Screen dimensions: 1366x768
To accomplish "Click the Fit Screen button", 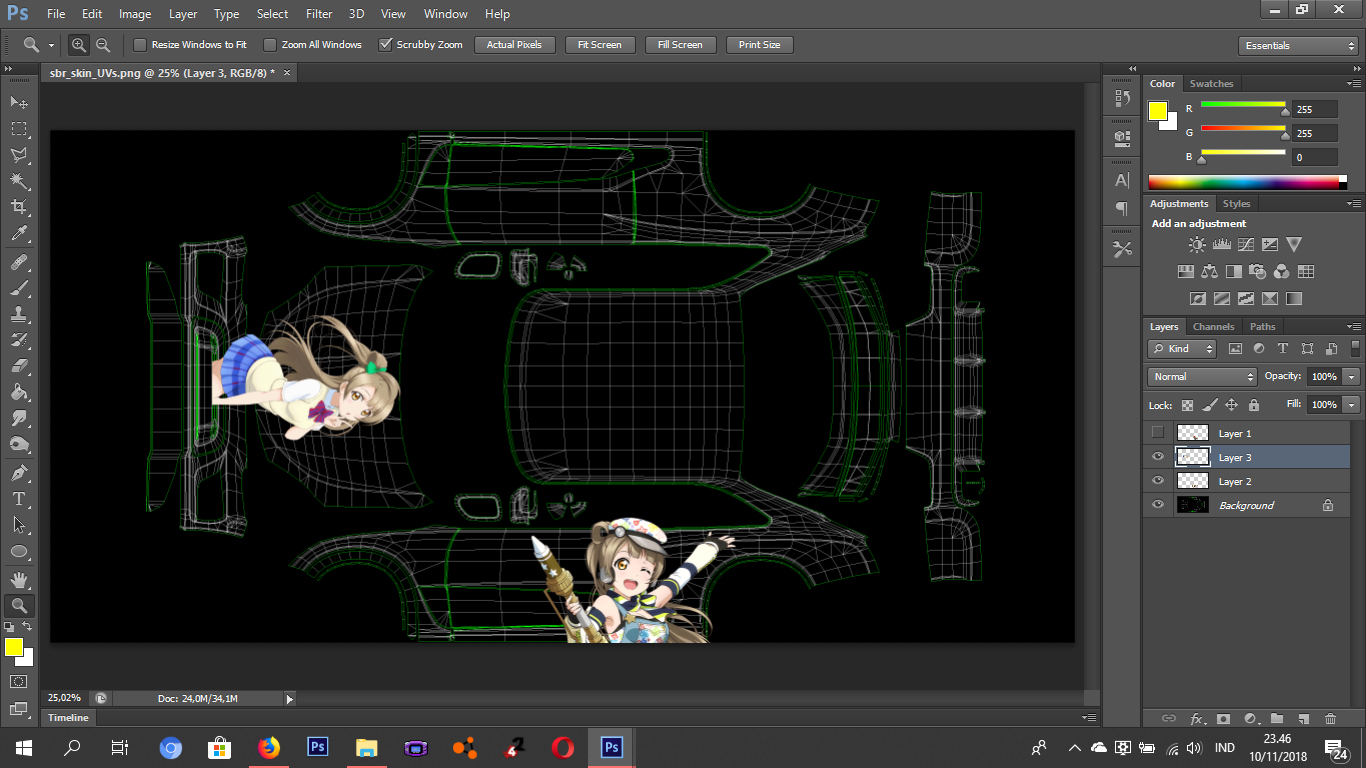I will tap(599, 45).
